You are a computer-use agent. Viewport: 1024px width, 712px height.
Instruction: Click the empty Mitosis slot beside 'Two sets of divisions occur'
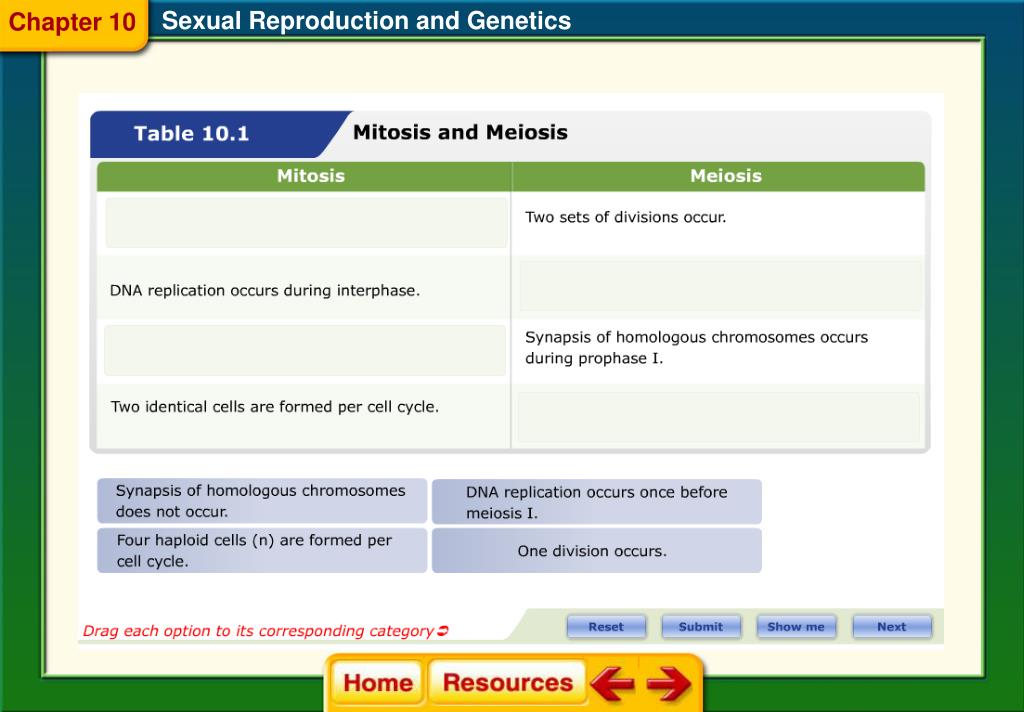click(306, 223)
